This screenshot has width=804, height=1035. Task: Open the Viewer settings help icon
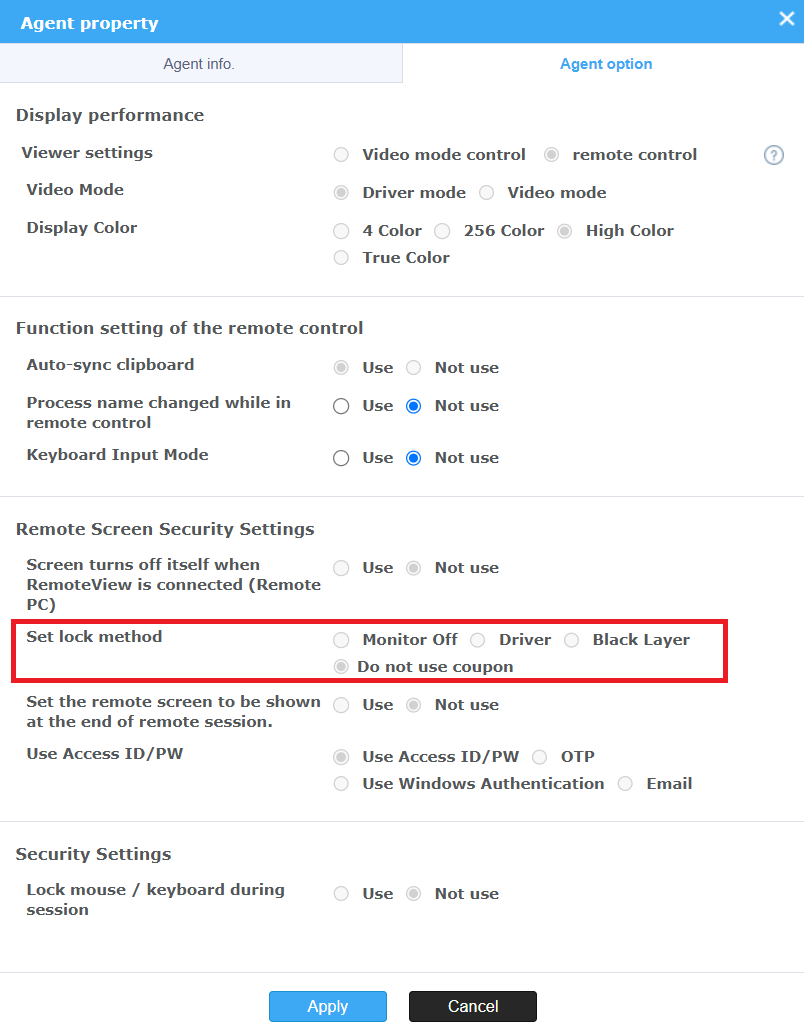pyautogui.click(x=774, y=155)
